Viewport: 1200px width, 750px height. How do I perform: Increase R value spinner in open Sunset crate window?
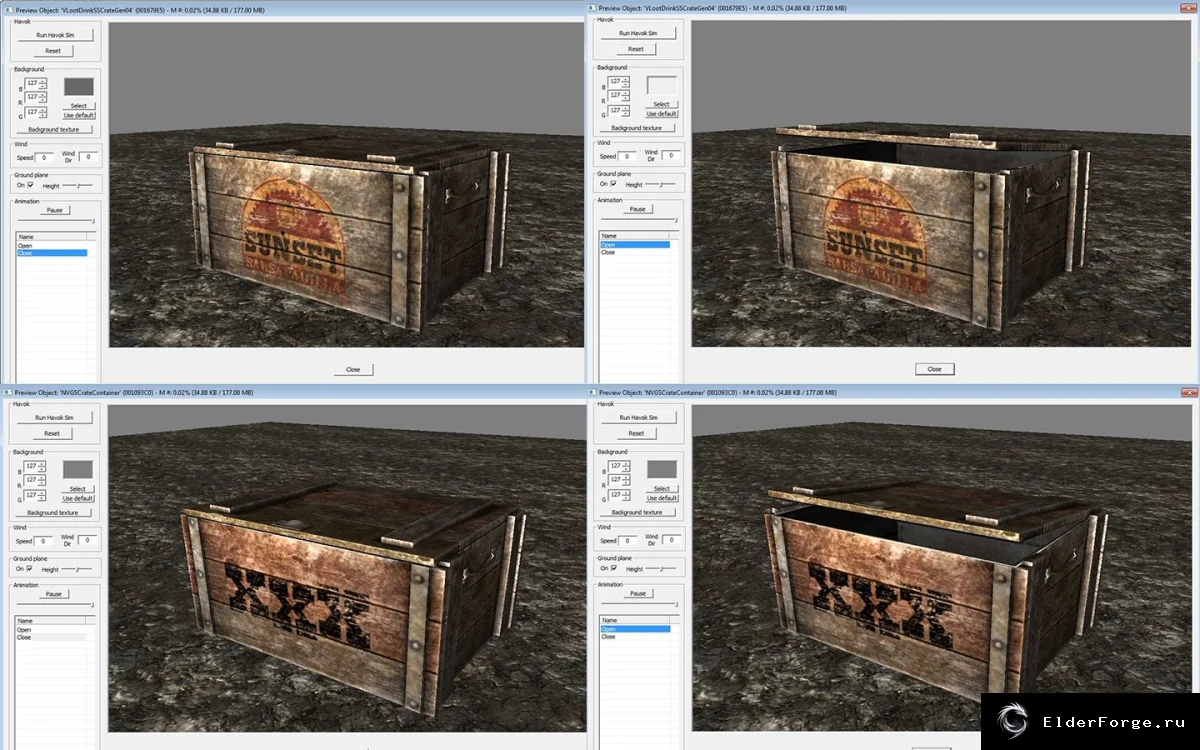[626, 92]
